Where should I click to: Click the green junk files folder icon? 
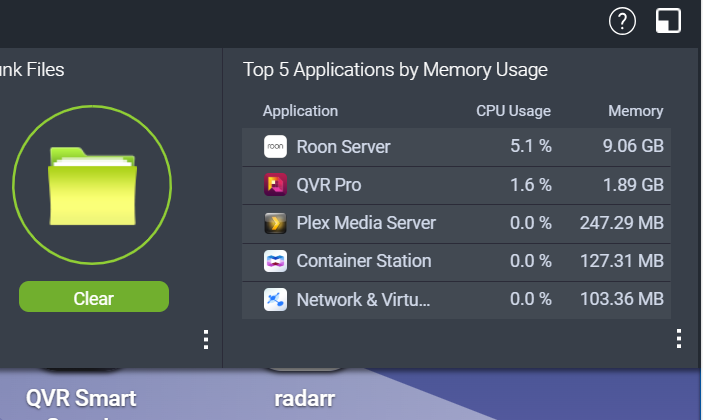(92, 186)
